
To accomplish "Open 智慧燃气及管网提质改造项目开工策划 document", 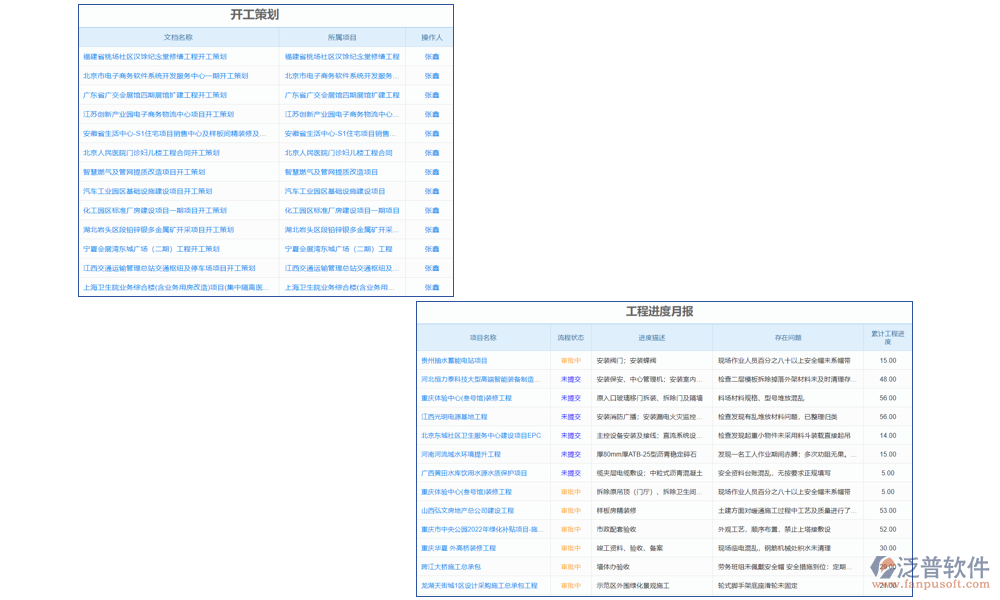I will tap(144, 172).
